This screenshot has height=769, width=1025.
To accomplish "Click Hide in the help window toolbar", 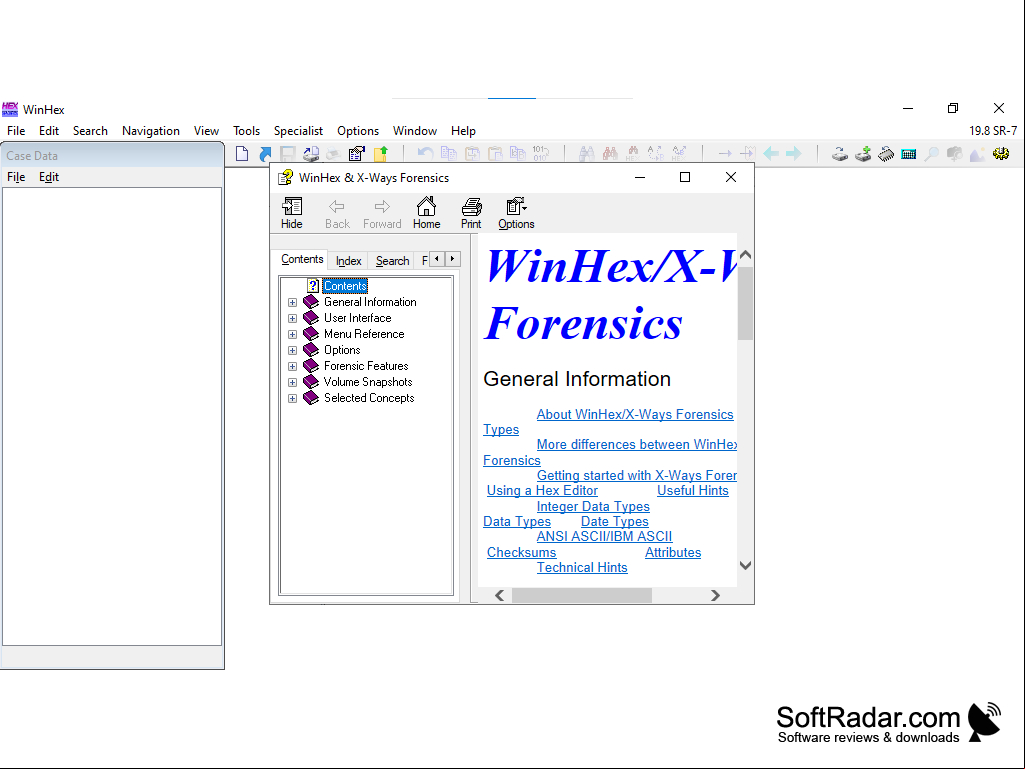I will click(x=292, y=213).
